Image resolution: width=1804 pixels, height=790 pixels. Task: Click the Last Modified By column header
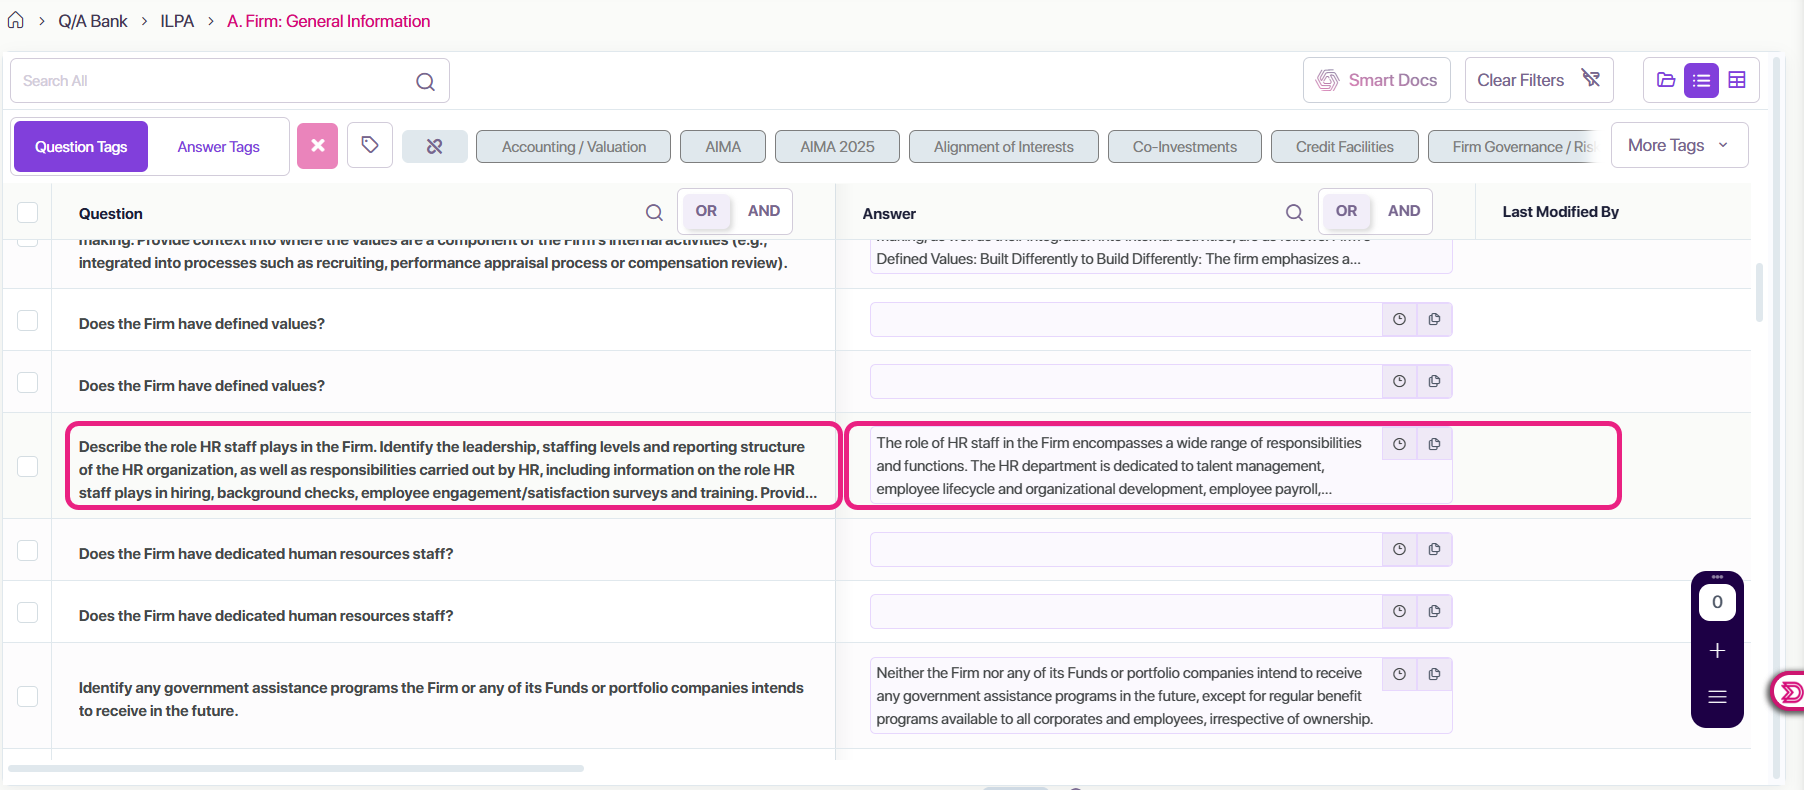(1560, 212)
